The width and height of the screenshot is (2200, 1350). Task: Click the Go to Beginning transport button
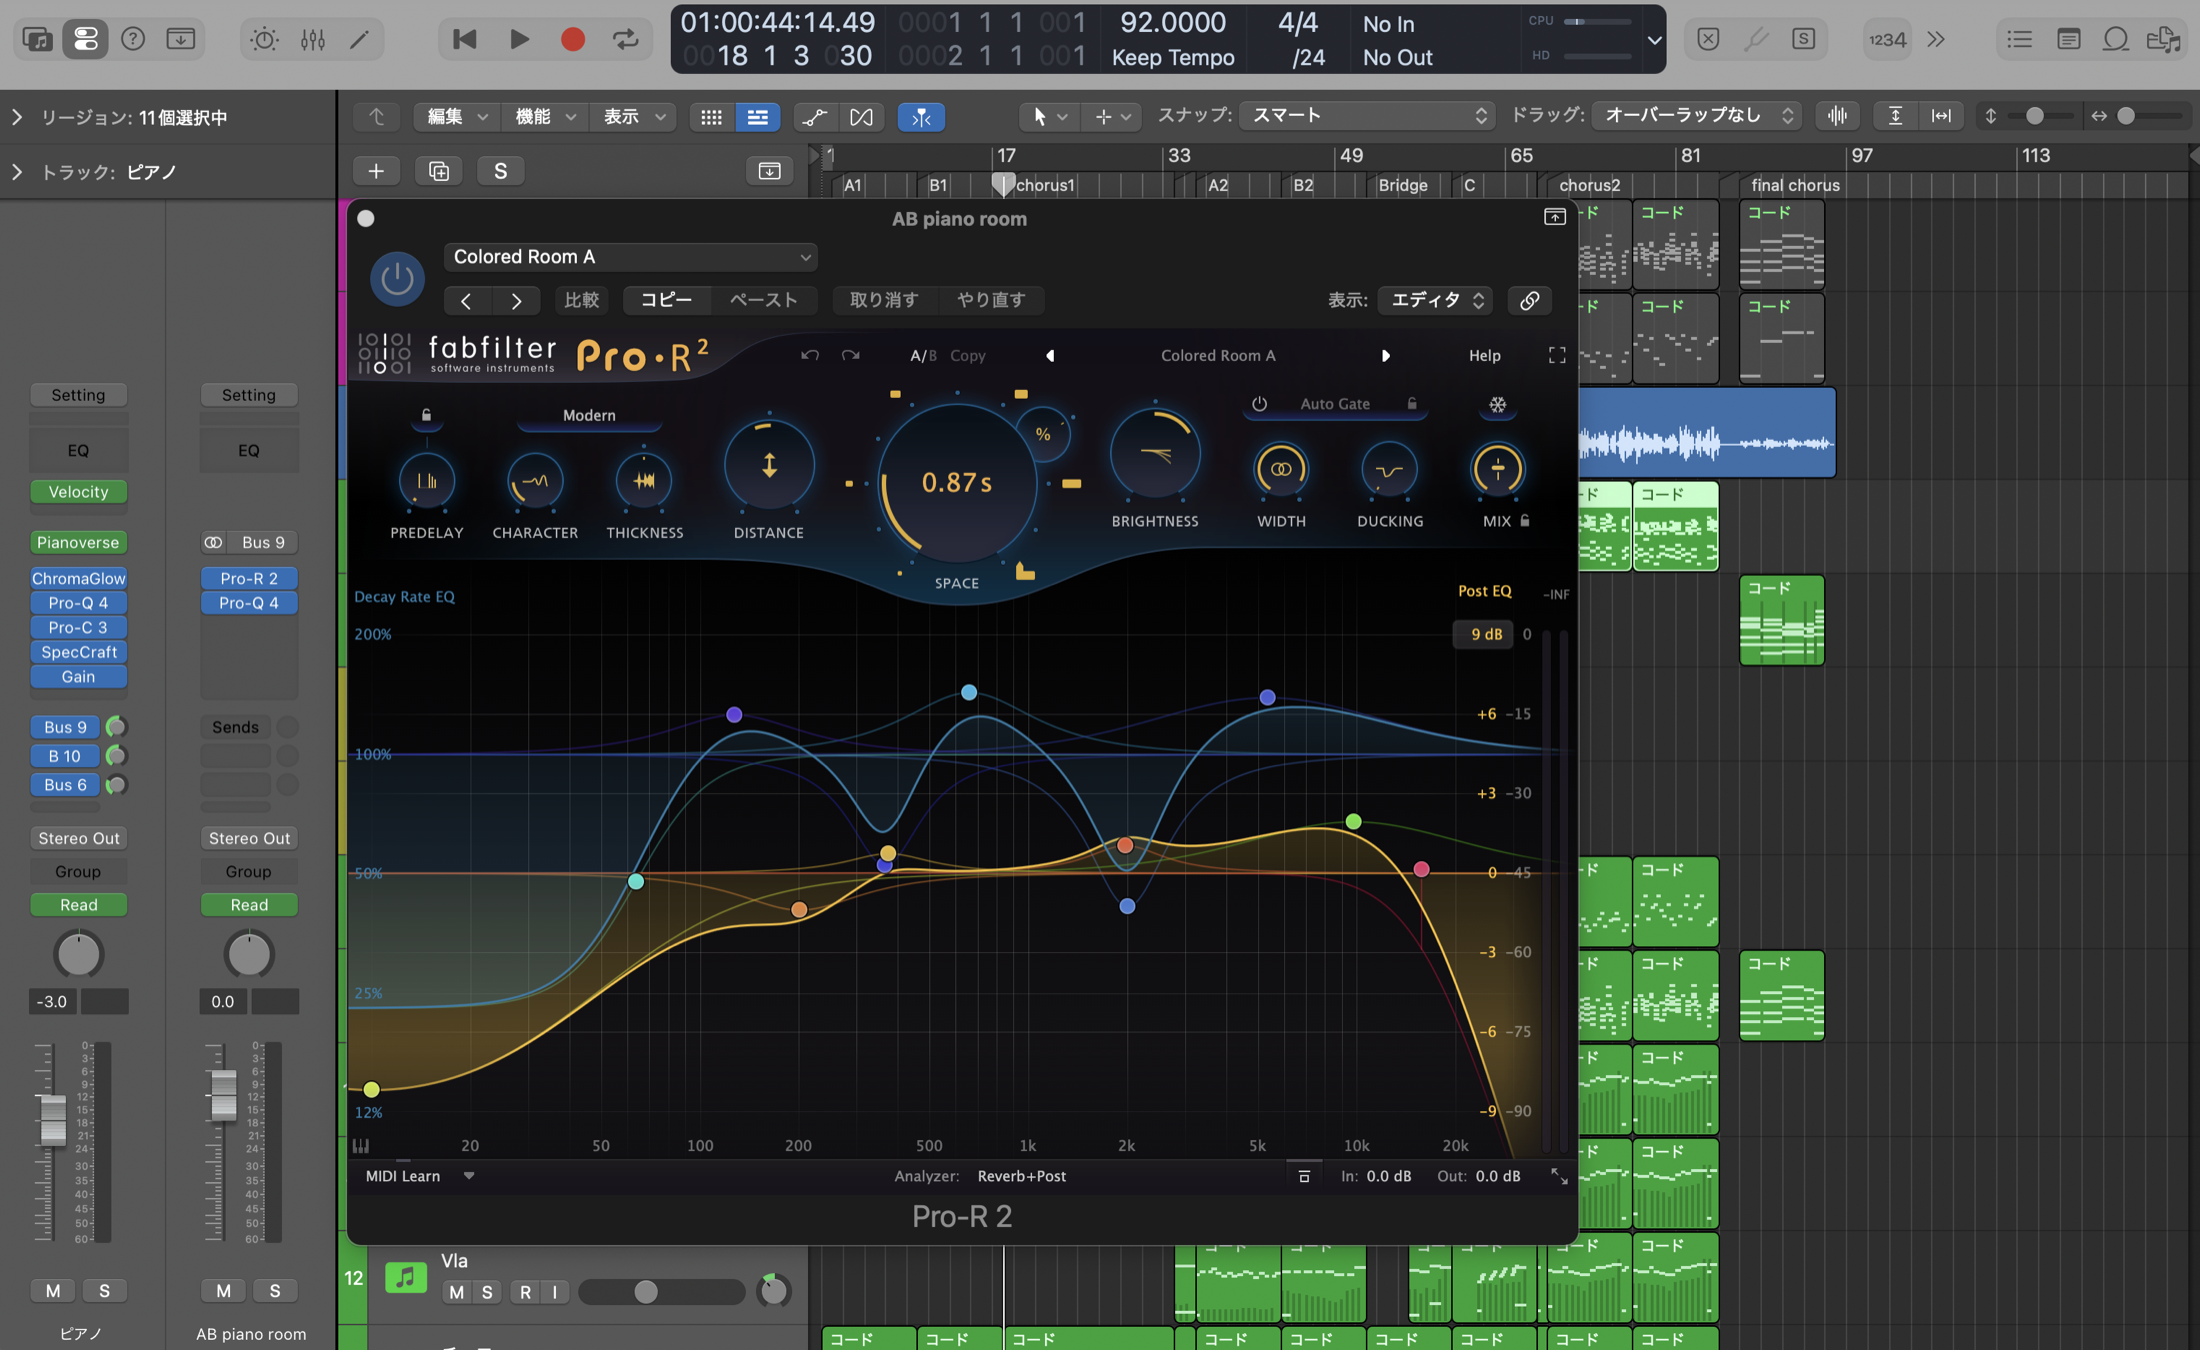click(x=465, y=39)
